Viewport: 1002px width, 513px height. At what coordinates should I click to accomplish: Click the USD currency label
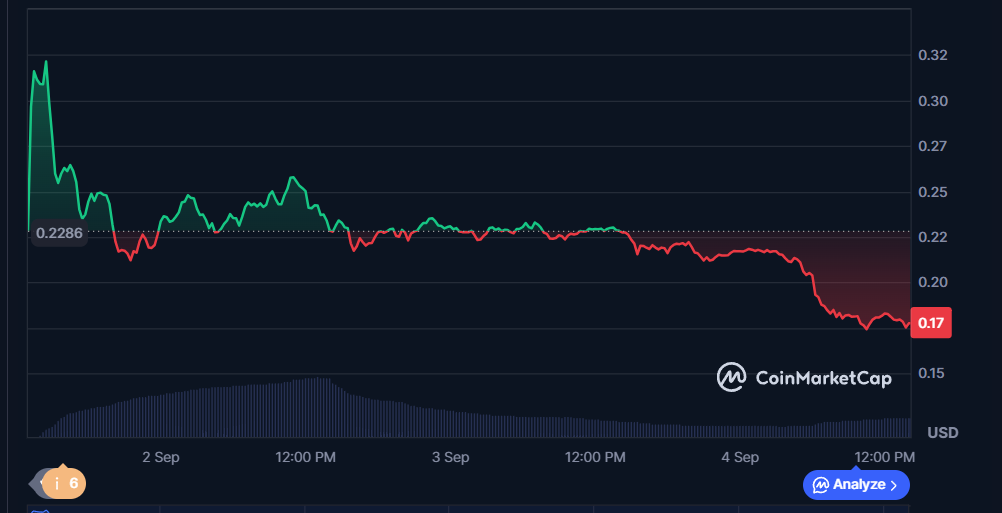coord(942,433)
